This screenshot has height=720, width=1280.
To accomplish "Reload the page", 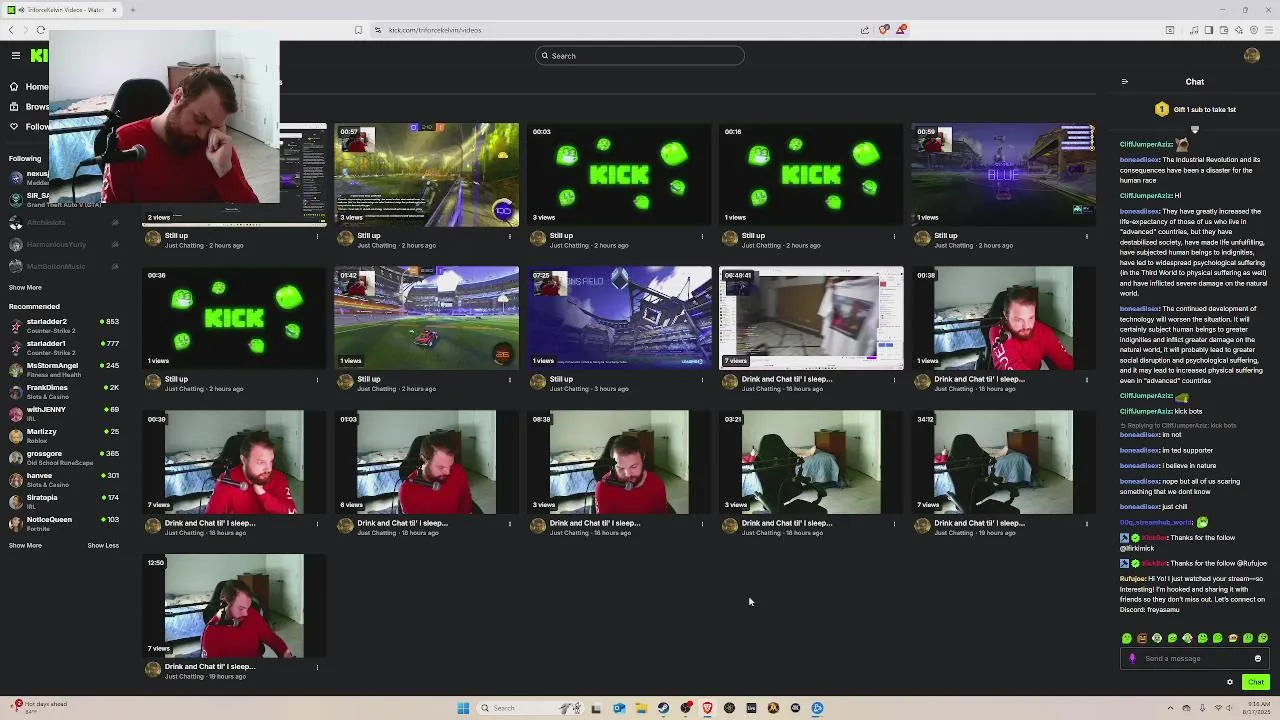I will [40, 30].
